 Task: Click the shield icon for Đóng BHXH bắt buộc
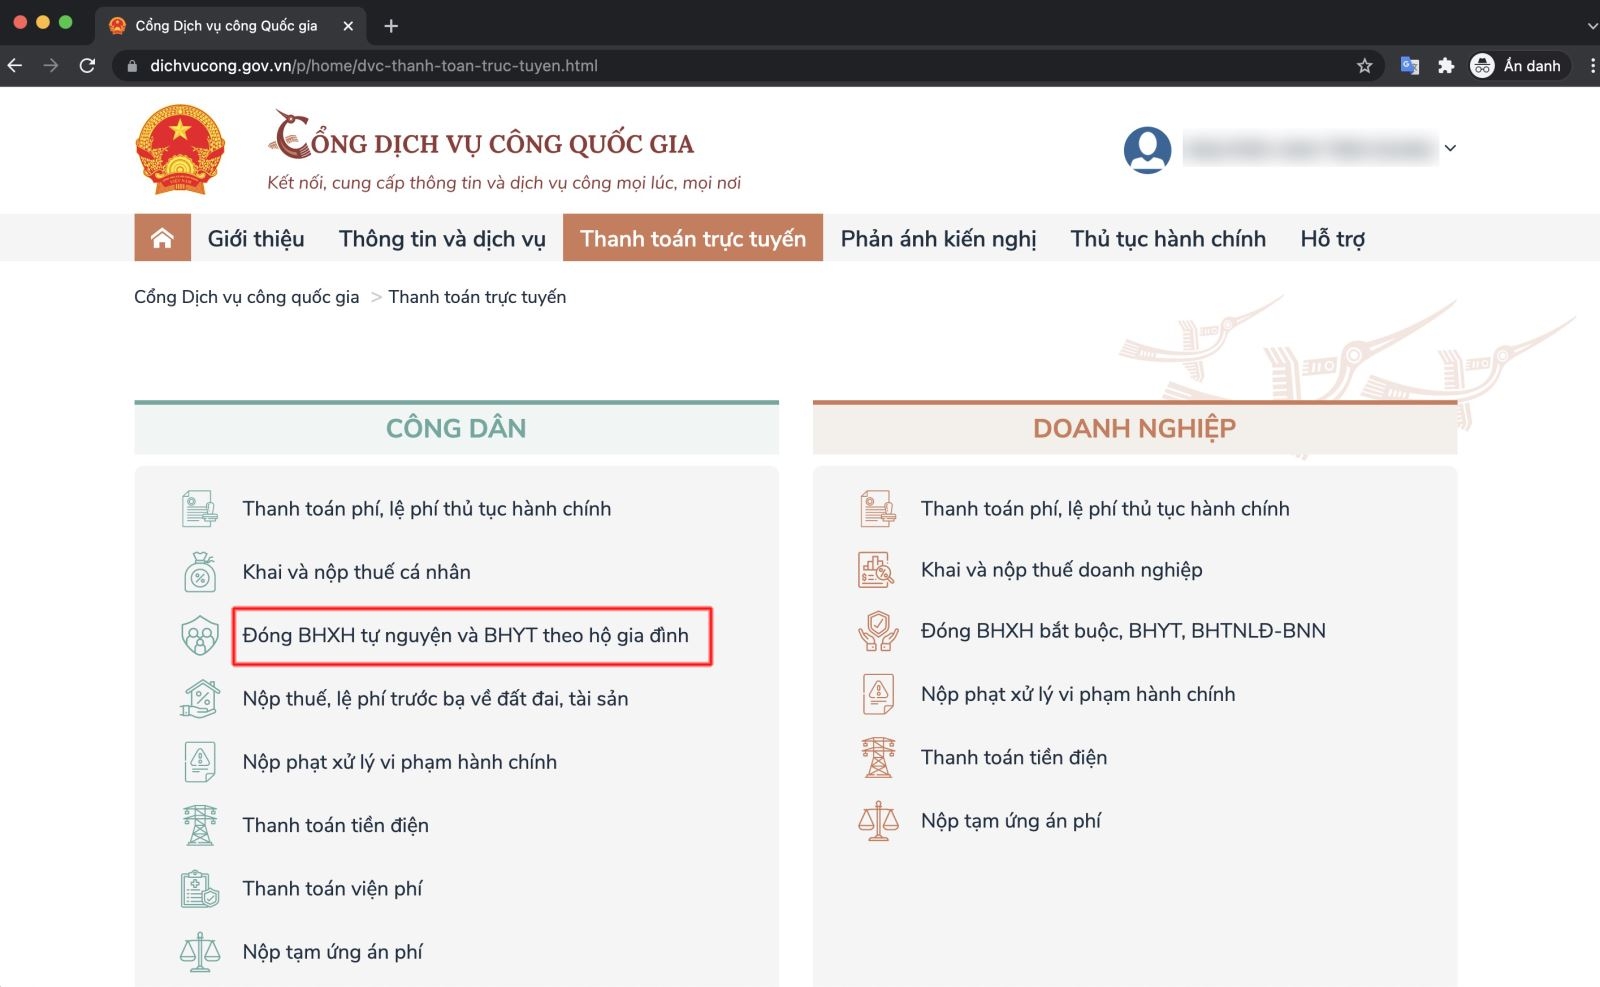[880, 630]
